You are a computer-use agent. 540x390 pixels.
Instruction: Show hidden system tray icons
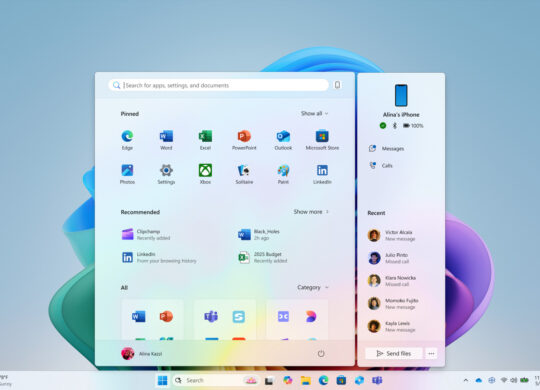466,380
